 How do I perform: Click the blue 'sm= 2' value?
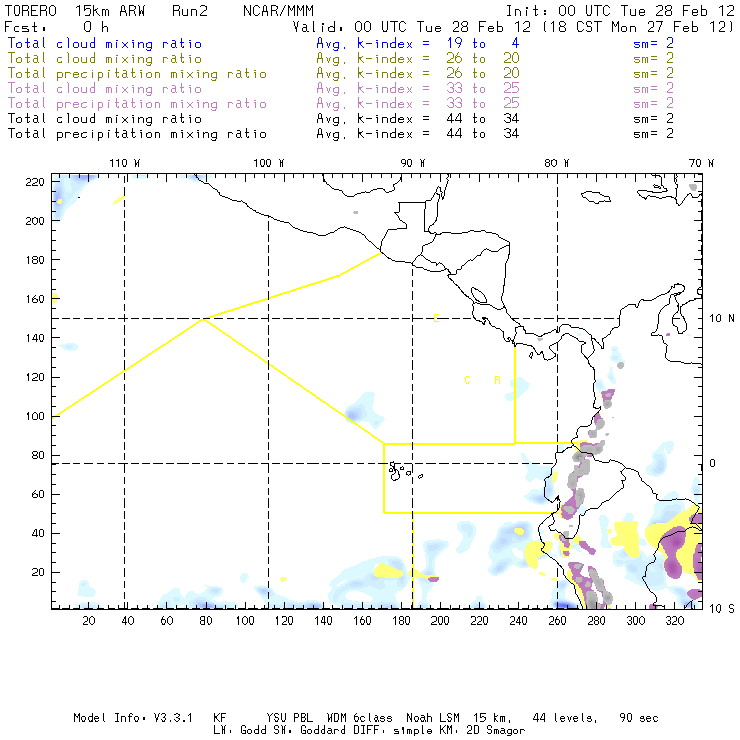(653, 43)
